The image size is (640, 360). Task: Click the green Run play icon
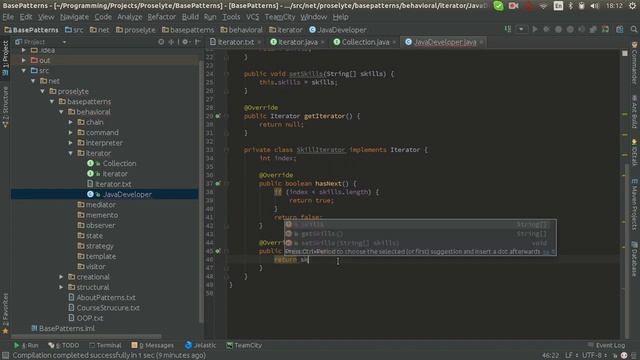(x=535, y=29)
